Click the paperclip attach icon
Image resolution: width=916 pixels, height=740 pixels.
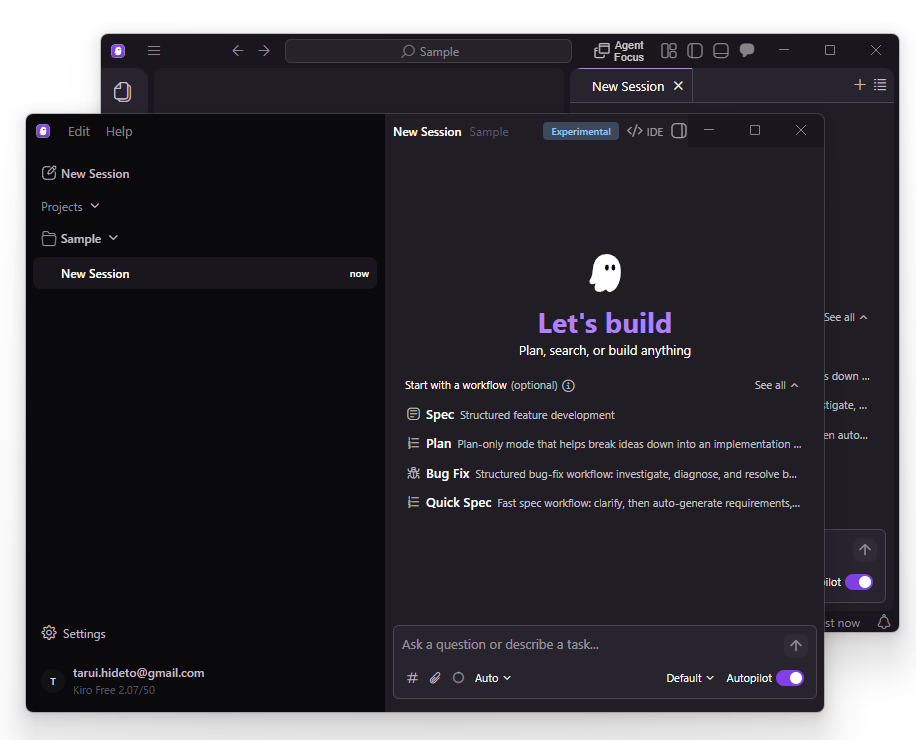435,678
